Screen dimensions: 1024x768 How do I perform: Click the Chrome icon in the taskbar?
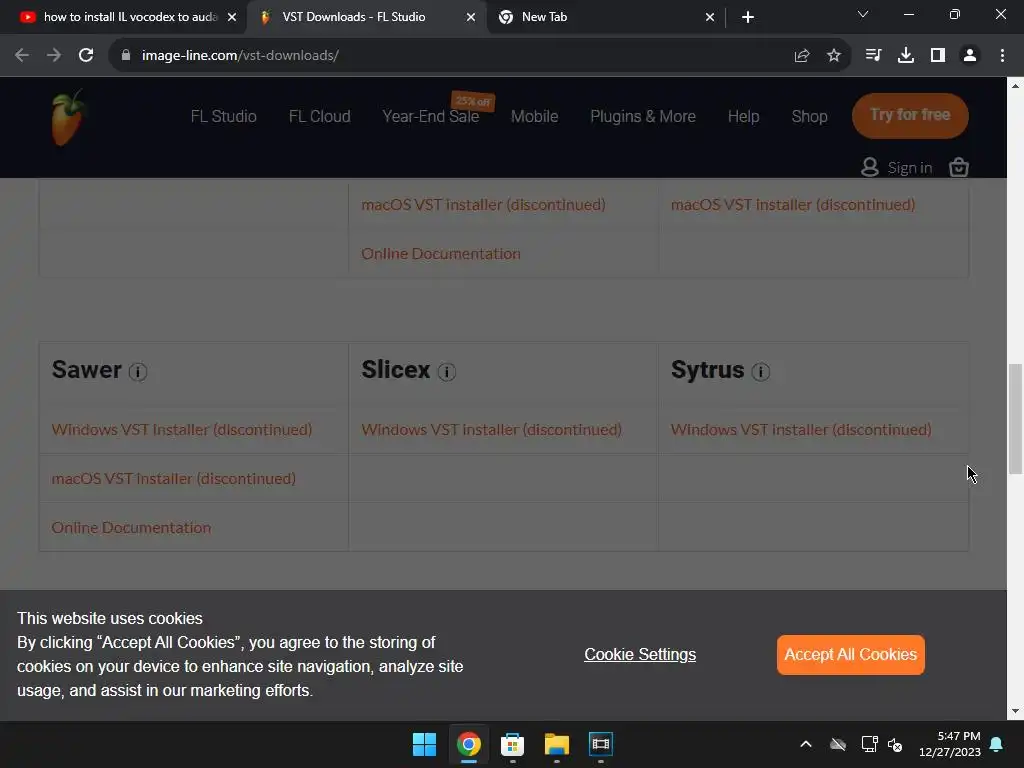468,744
